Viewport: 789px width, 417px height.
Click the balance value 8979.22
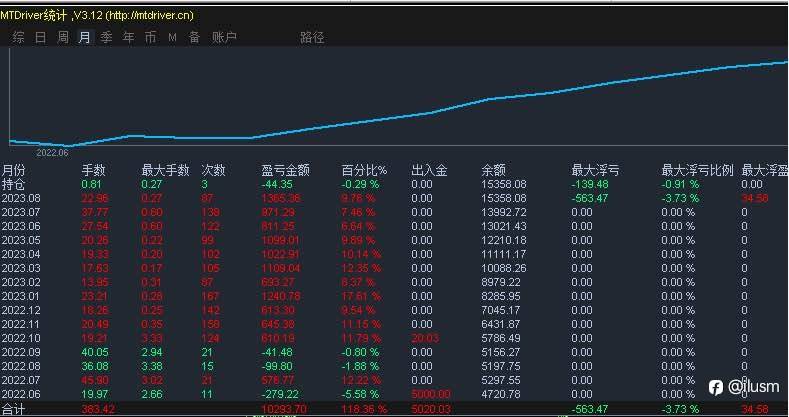click(501, 282)
